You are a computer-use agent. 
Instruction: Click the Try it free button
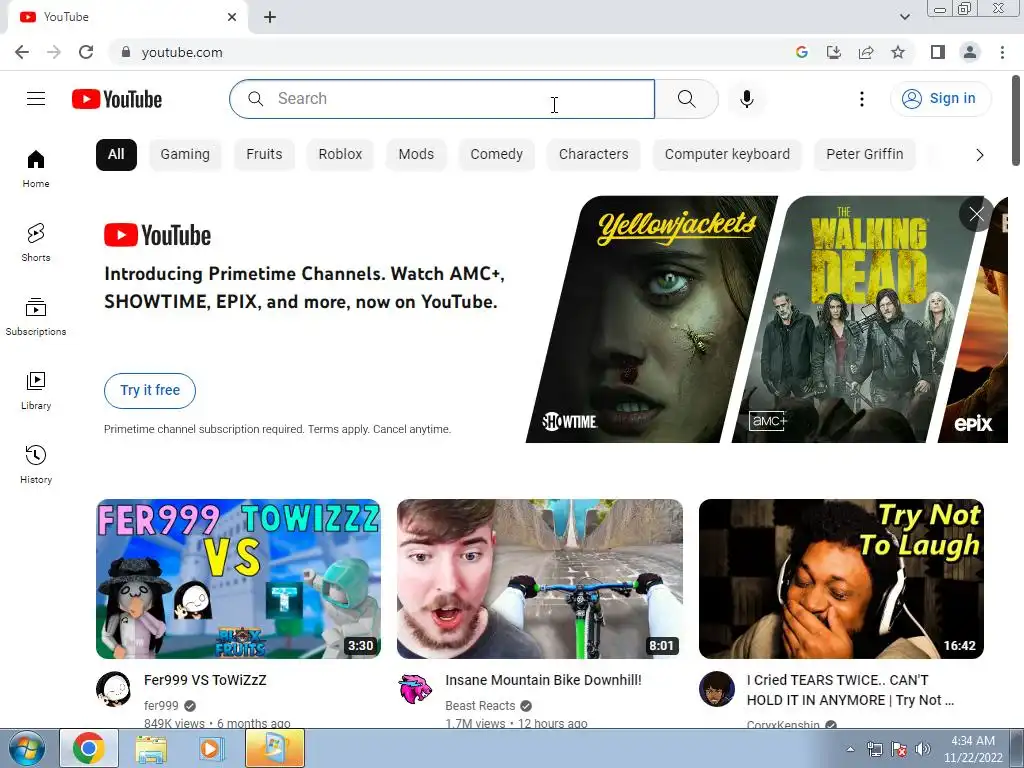click(x=150, y=391)
